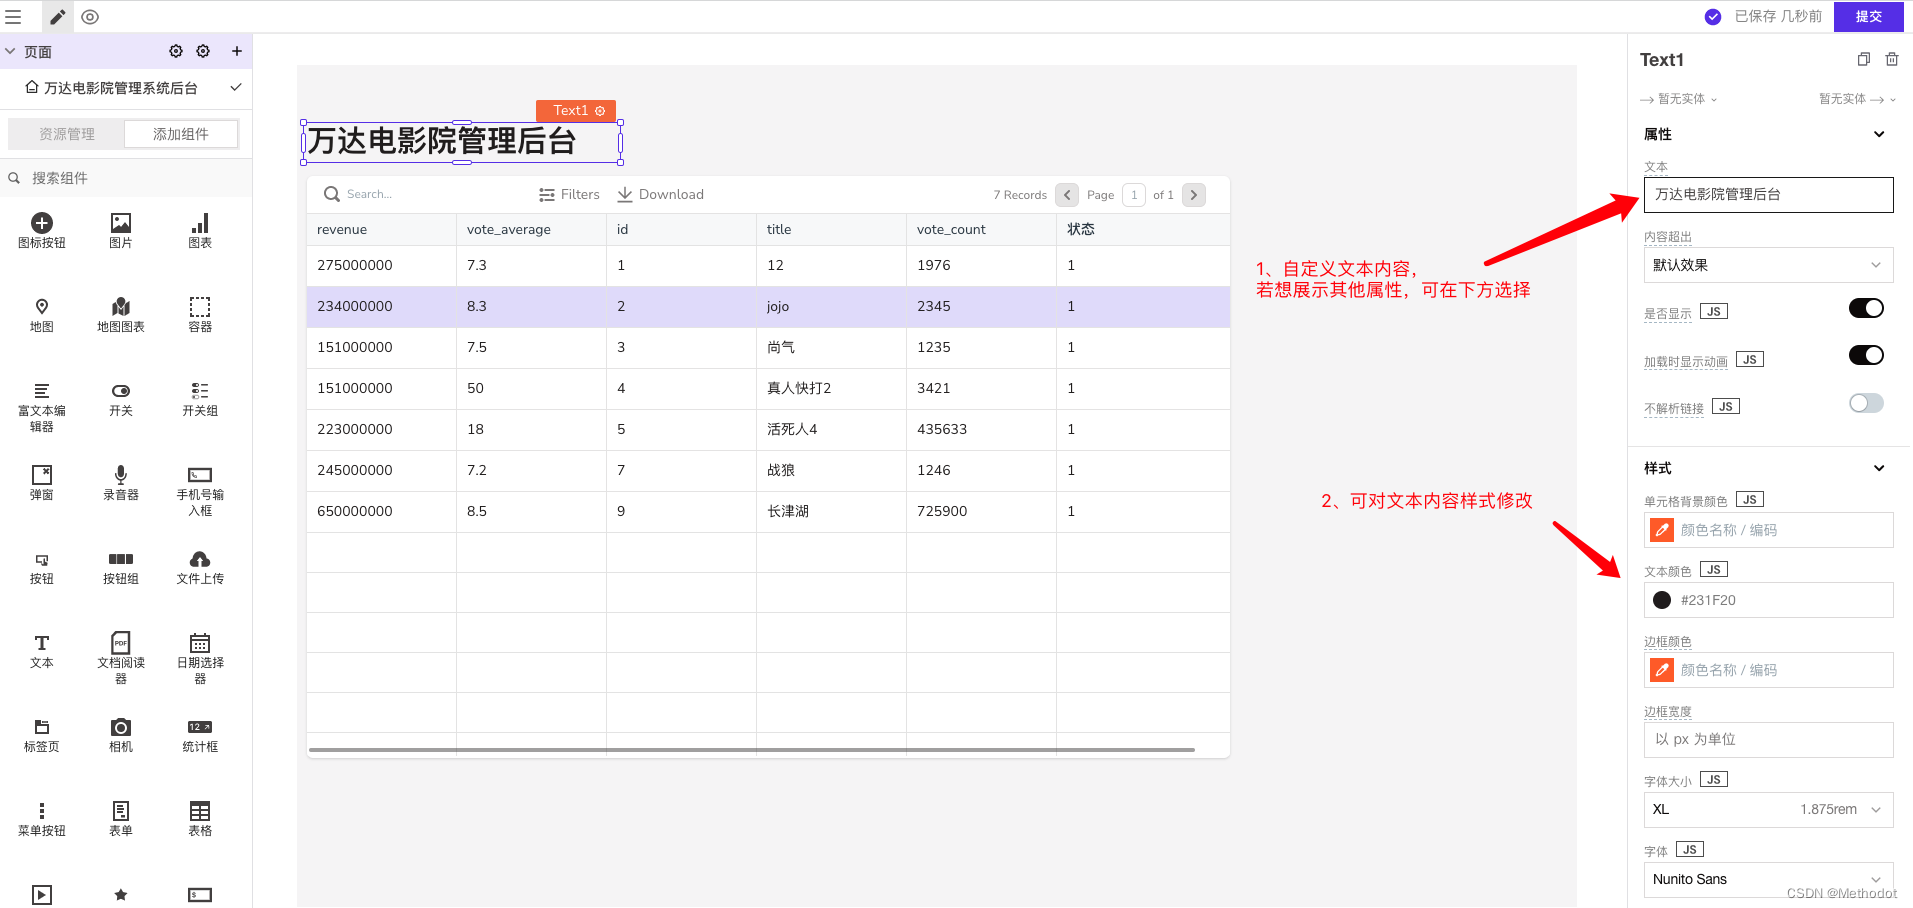Open the Nunito Sans font dropdown
This screenshot has width=1913, height=908.
point(1768,879)
